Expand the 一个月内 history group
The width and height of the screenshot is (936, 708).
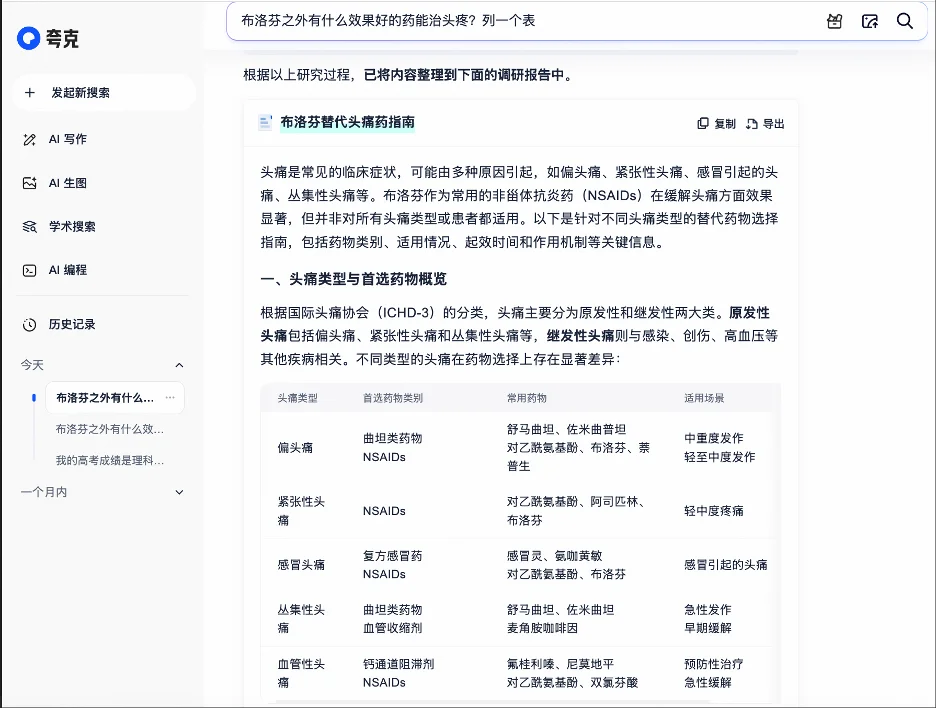[x=179, y=492]
